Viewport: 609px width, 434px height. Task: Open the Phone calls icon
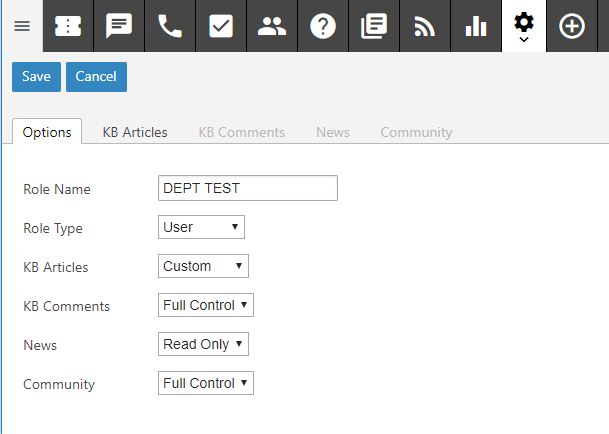point(170,27)
